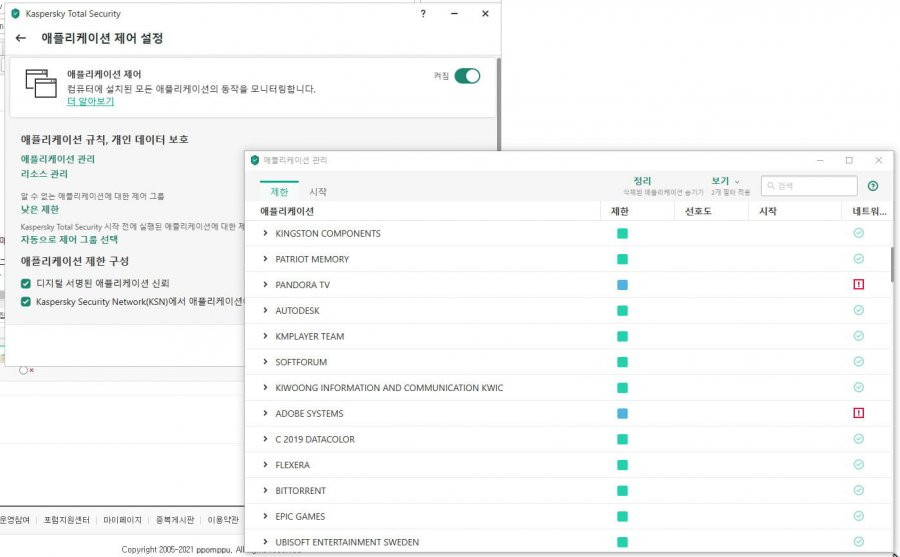This screenshot has width=900, height=557.
Task: Click network allowed icon for KMPLAYER TEAM
Action: click(859, 336)
